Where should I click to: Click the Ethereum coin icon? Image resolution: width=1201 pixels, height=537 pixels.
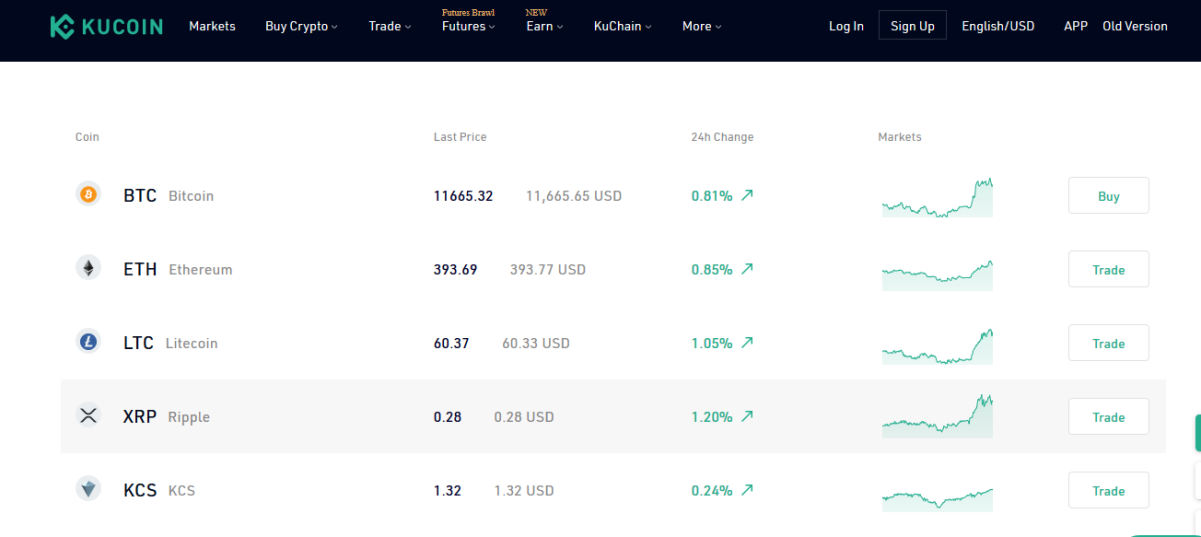(x=88, y=268)
